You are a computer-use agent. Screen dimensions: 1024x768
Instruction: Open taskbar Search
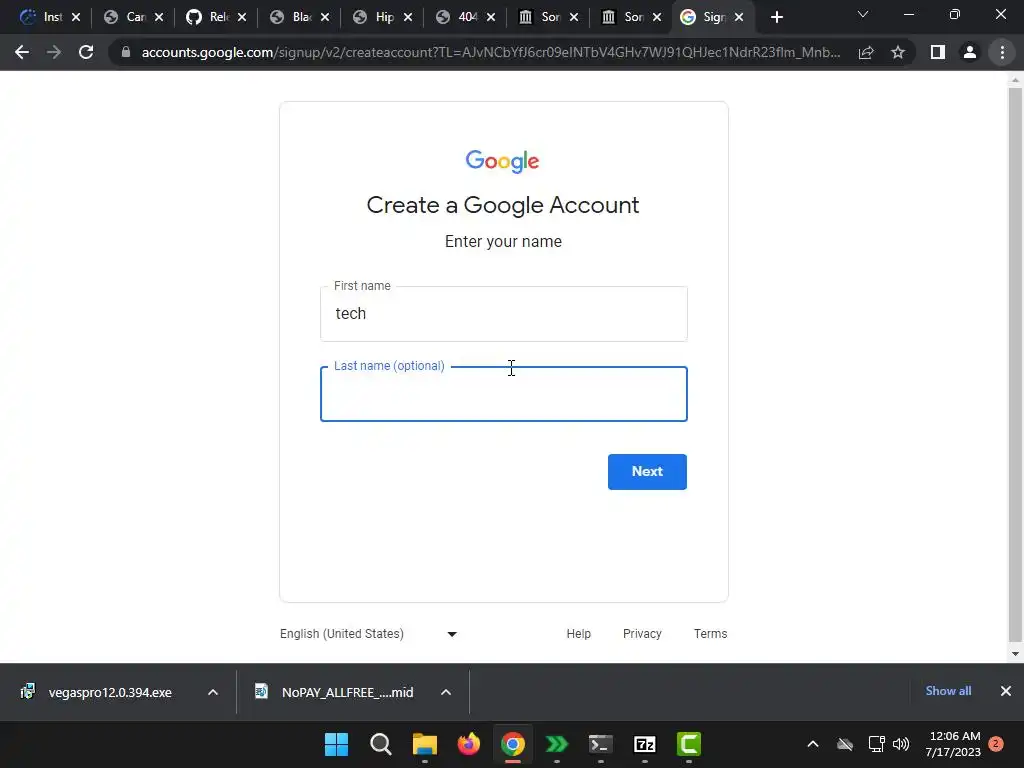pyautogui.click(x=381, y=744)
